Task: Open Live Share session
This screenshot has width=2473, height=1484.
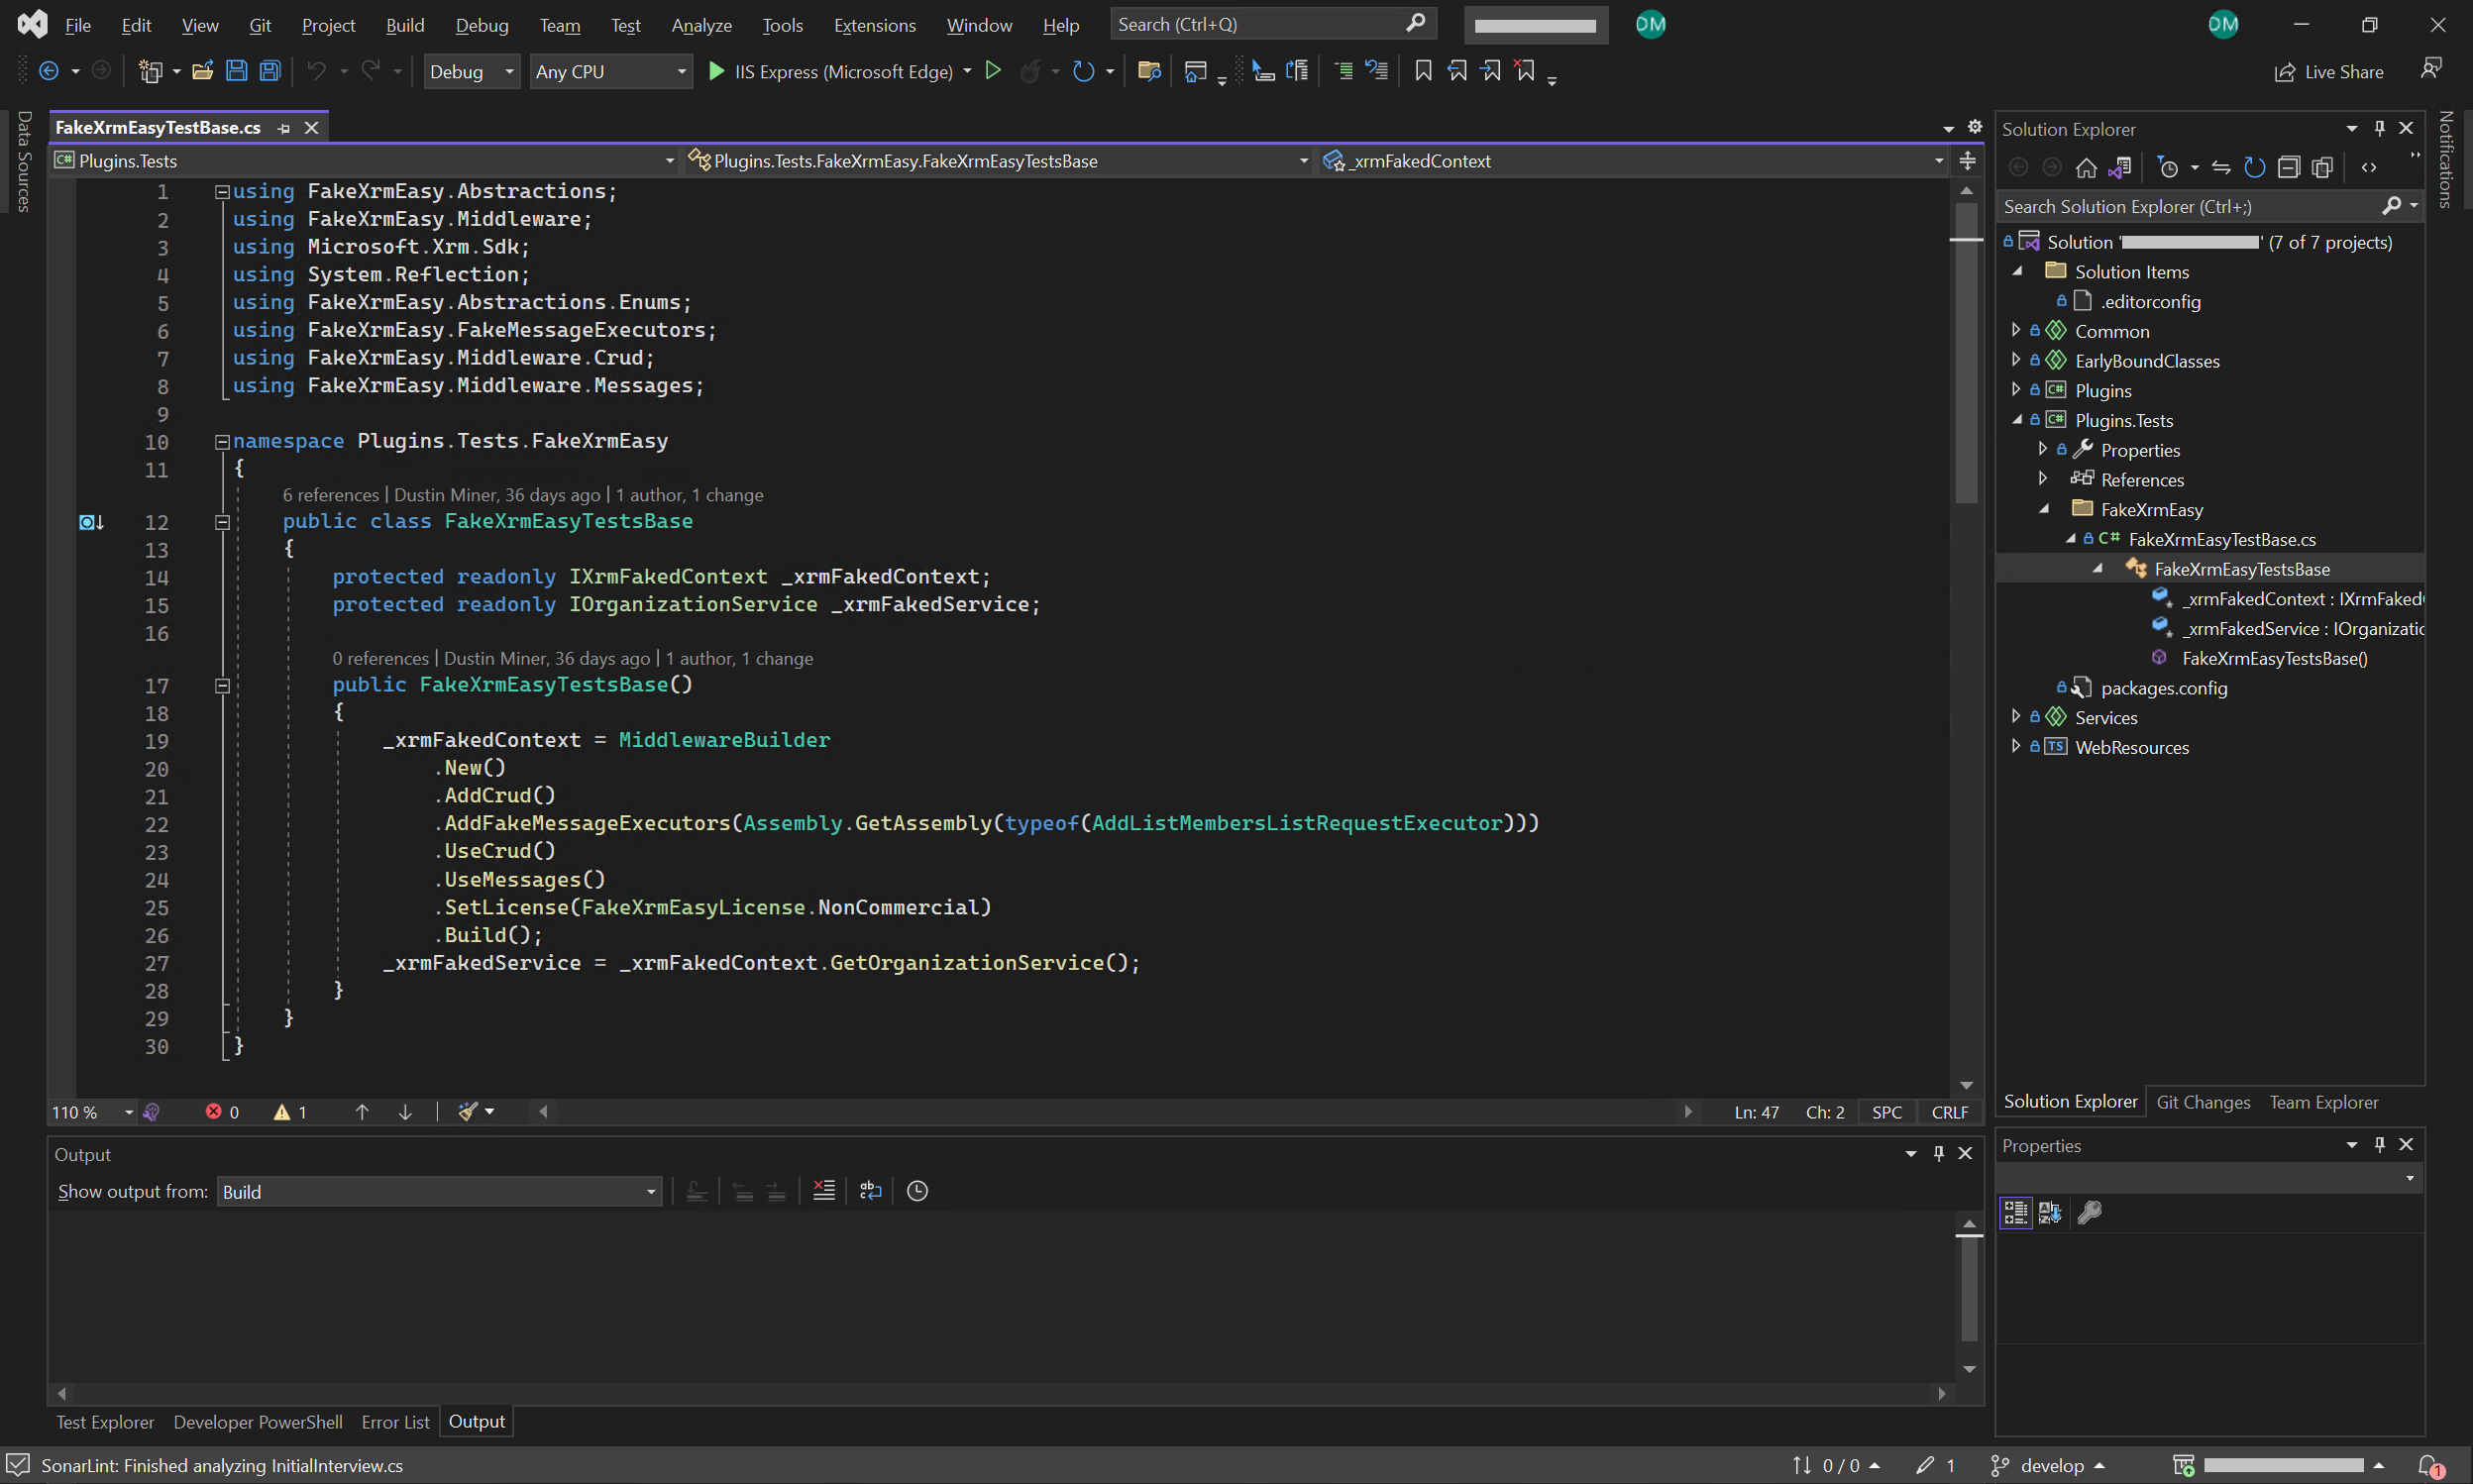Action: coord(2329,72)
